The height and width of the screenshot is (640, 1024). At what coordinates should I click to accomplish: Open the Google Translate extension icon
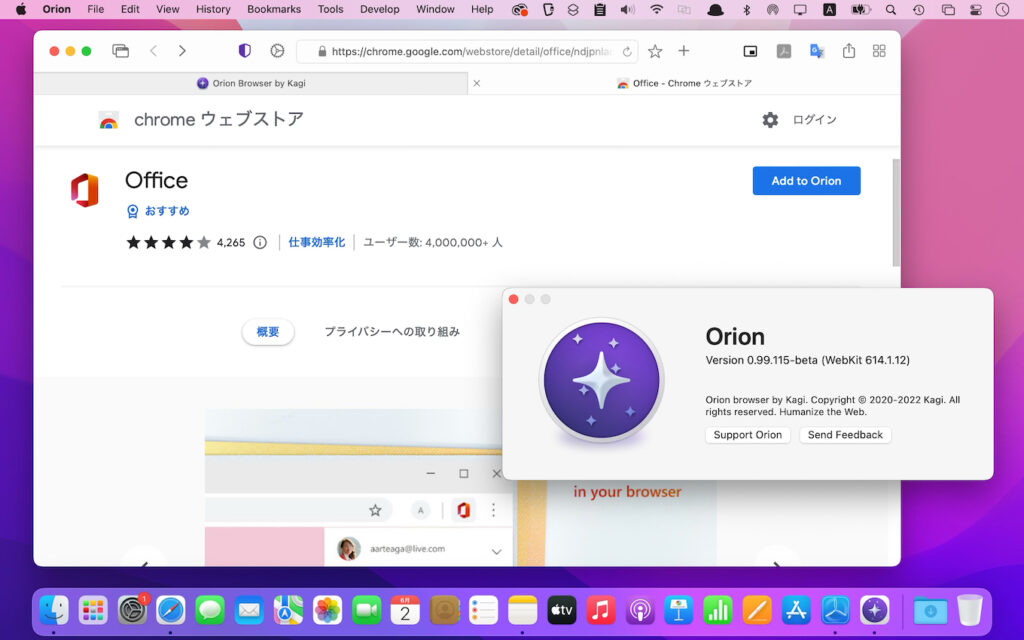pos(817,51)
